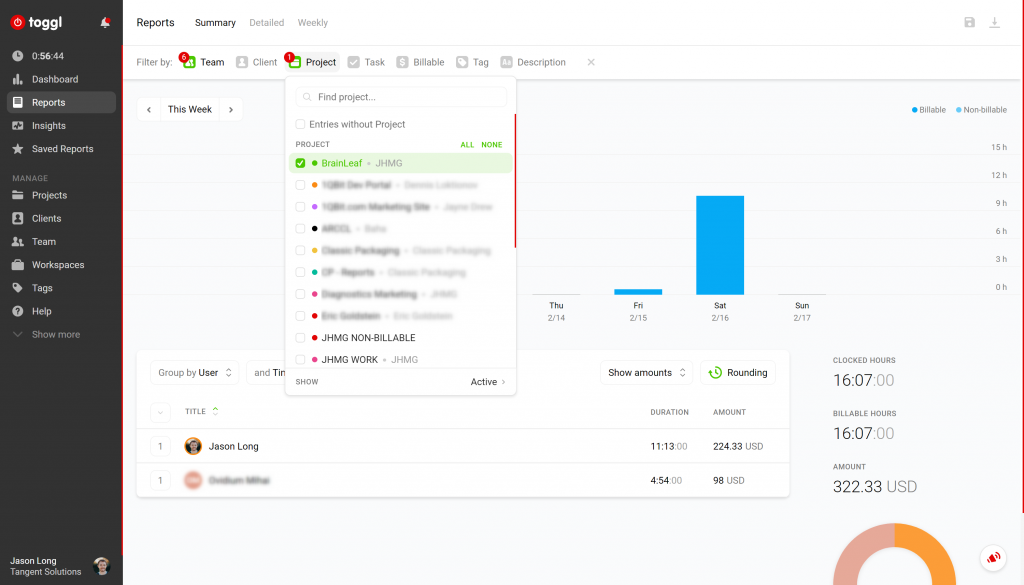Open the Team filter
The height and width of the screenshot is (585, 1024).
pyautogui.click(x=203, y=62)
